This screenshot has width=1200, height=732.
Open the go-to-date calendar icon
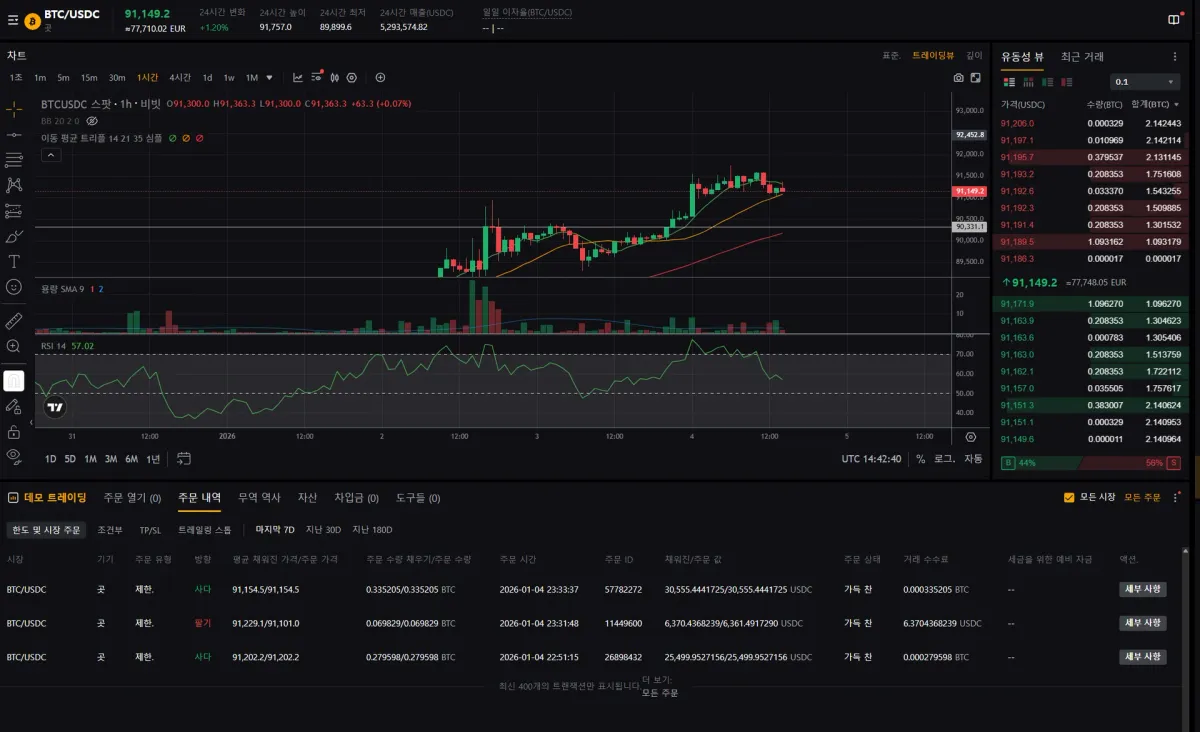point(184,459)
